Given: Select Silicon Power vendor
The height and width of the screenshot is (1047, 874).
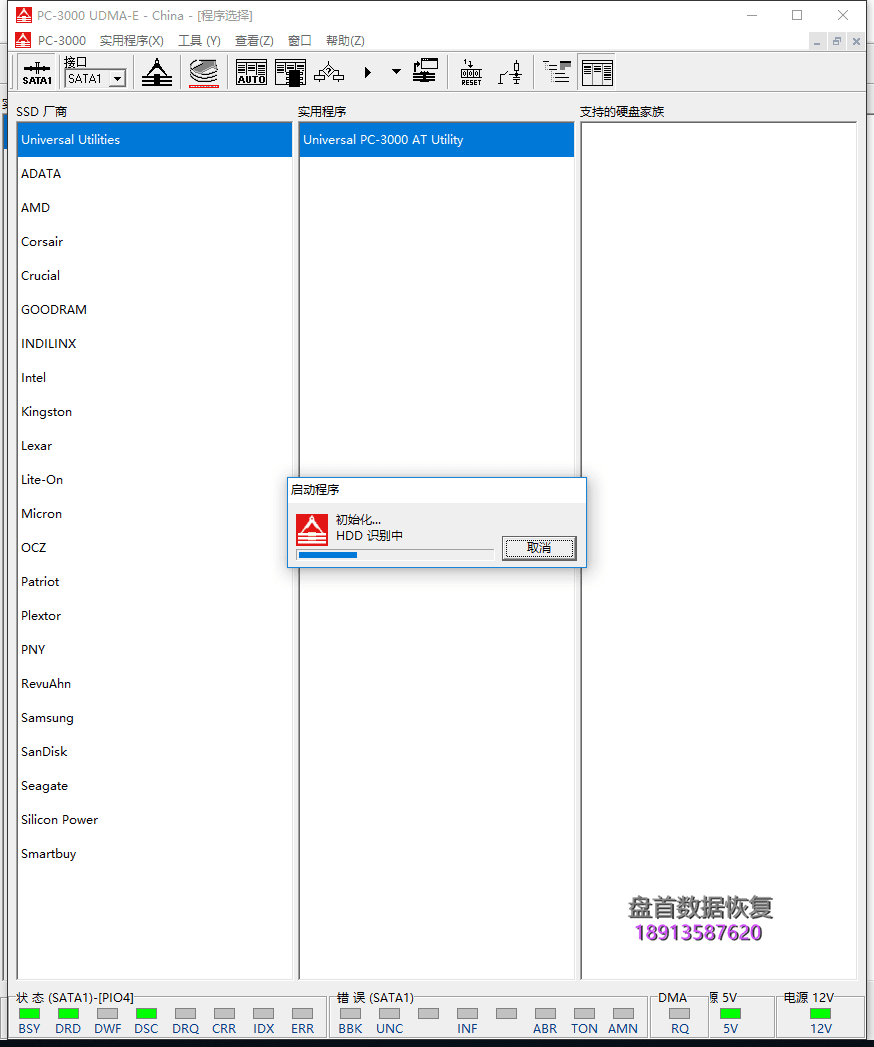Looking at the screenshot, I should pos(154,821).
